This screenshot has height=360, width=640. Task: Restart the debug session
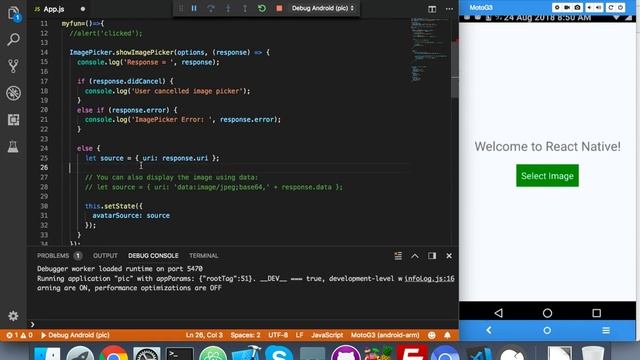pos(262,8)
